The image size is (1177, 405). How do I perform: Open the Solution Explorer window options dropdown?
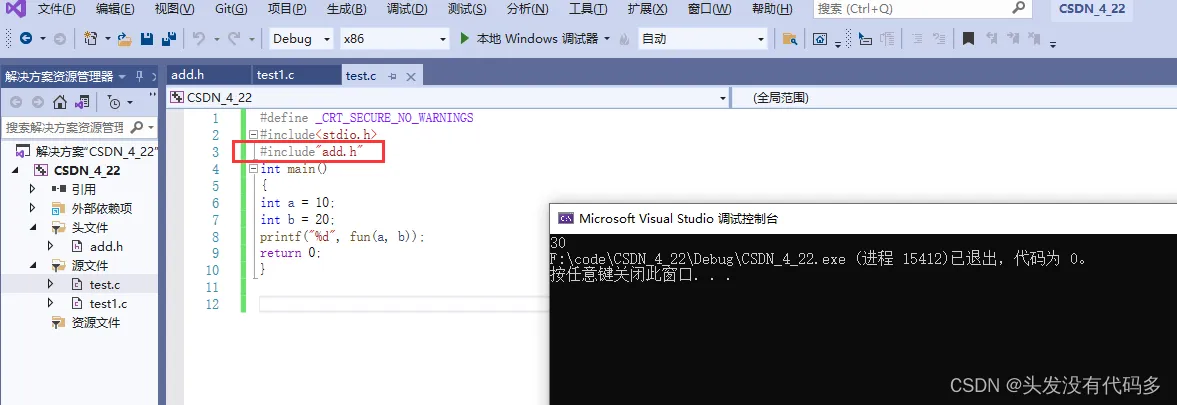pos(122,76)
